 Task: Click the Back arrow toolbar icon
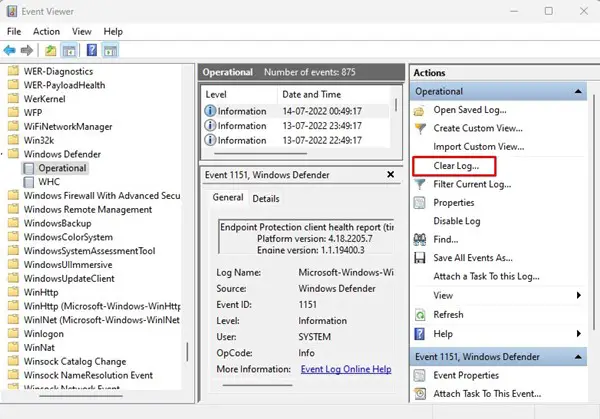click(10, 50)
